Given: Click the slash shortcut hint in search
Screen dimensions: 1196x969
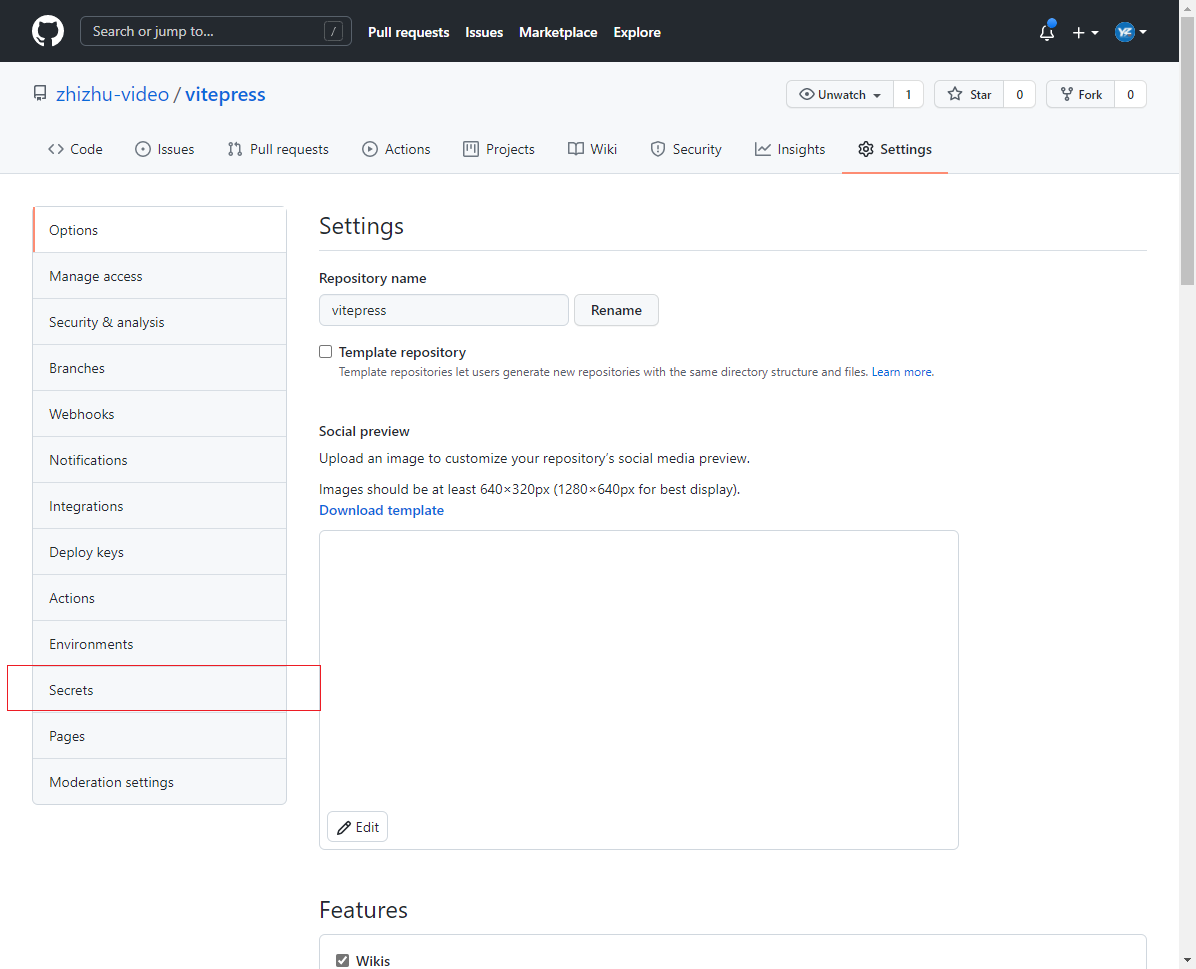Looking at the screenshot, I should pyautogui.click(x=333, y=31).
